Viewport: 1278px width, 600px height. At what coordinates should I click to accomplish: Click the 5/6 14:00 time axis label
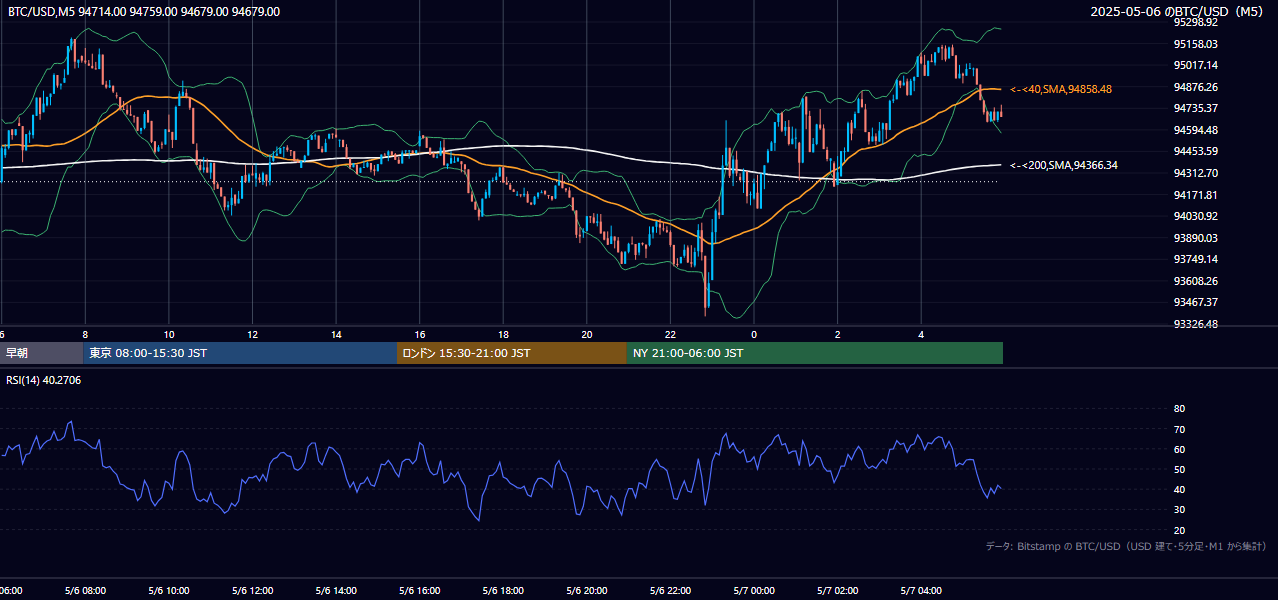336,591
